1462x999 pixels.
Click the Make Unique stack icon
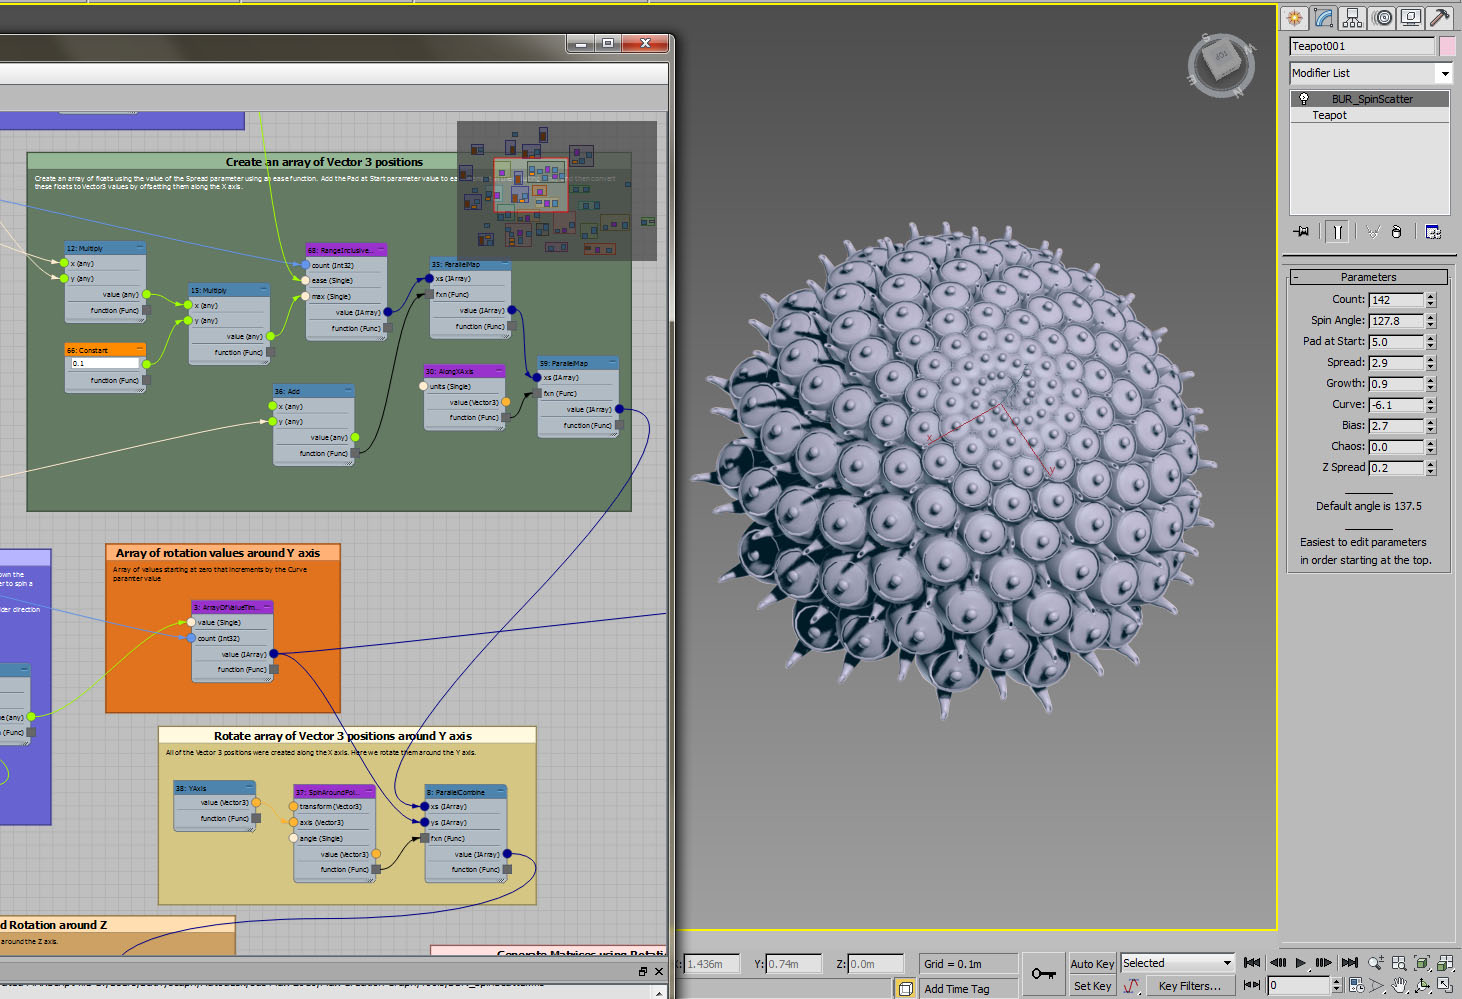pyautogui.click(x=1373, y=232)
